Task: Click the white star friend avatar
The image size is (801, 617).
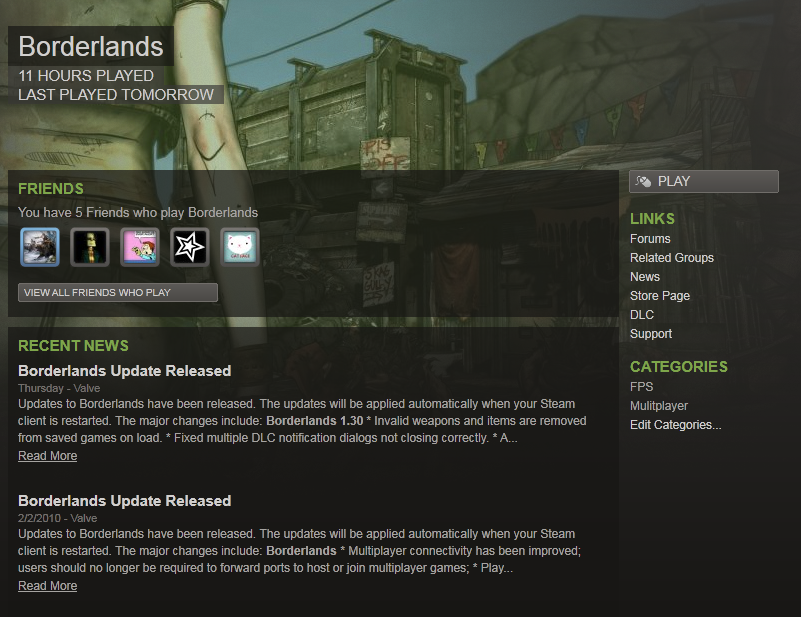Action: click(x=190, y=247)
